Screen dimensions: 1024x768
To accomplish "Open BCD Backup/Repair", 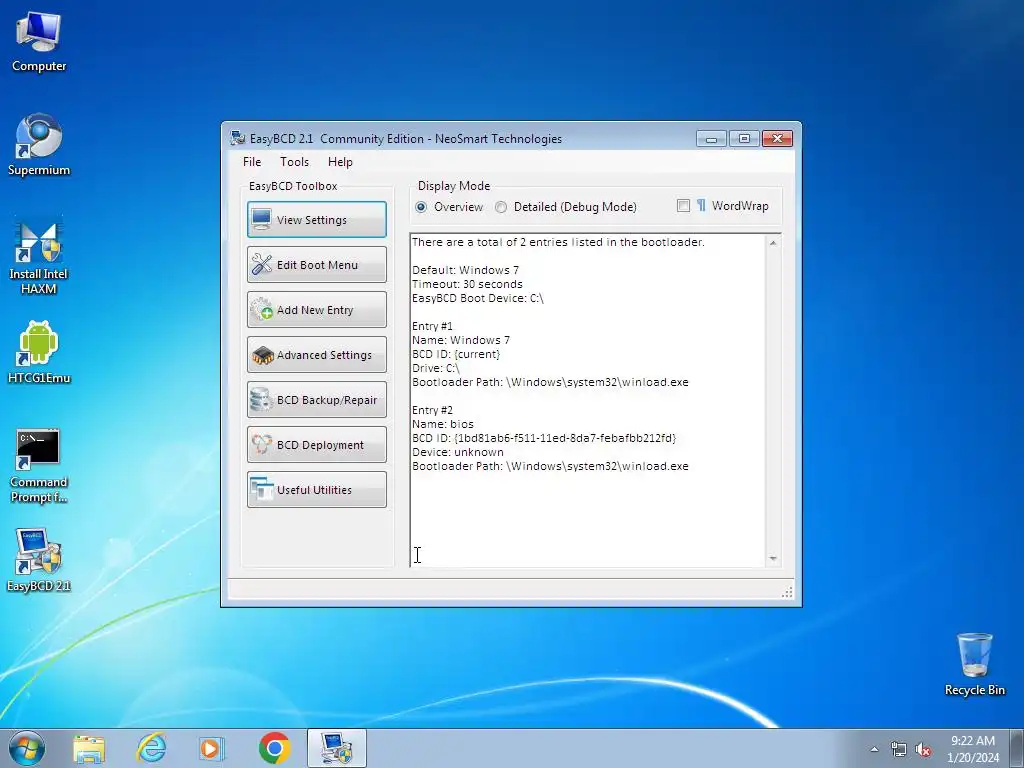I will [x=317, y=400].
